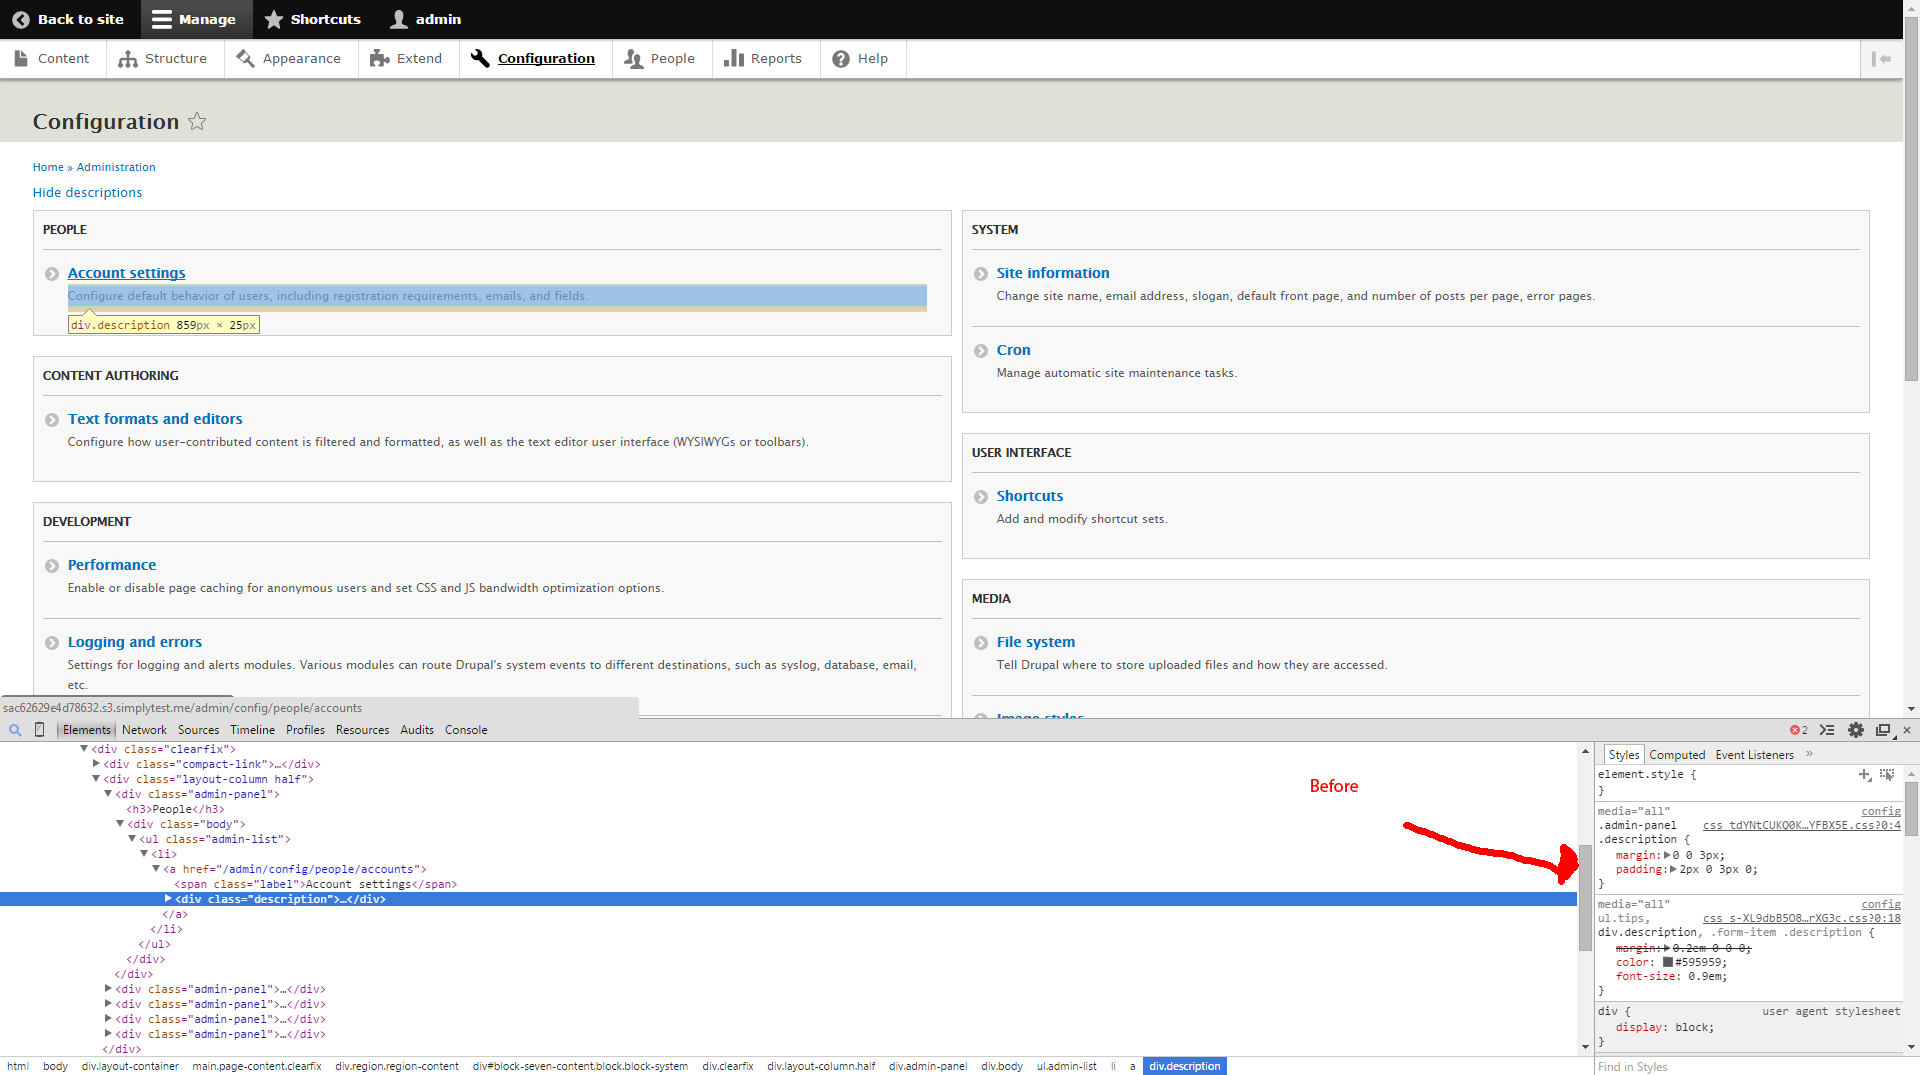Open the Computed styles tab
This screenshot has height=1075, width=1920.
pos(1676,754)
